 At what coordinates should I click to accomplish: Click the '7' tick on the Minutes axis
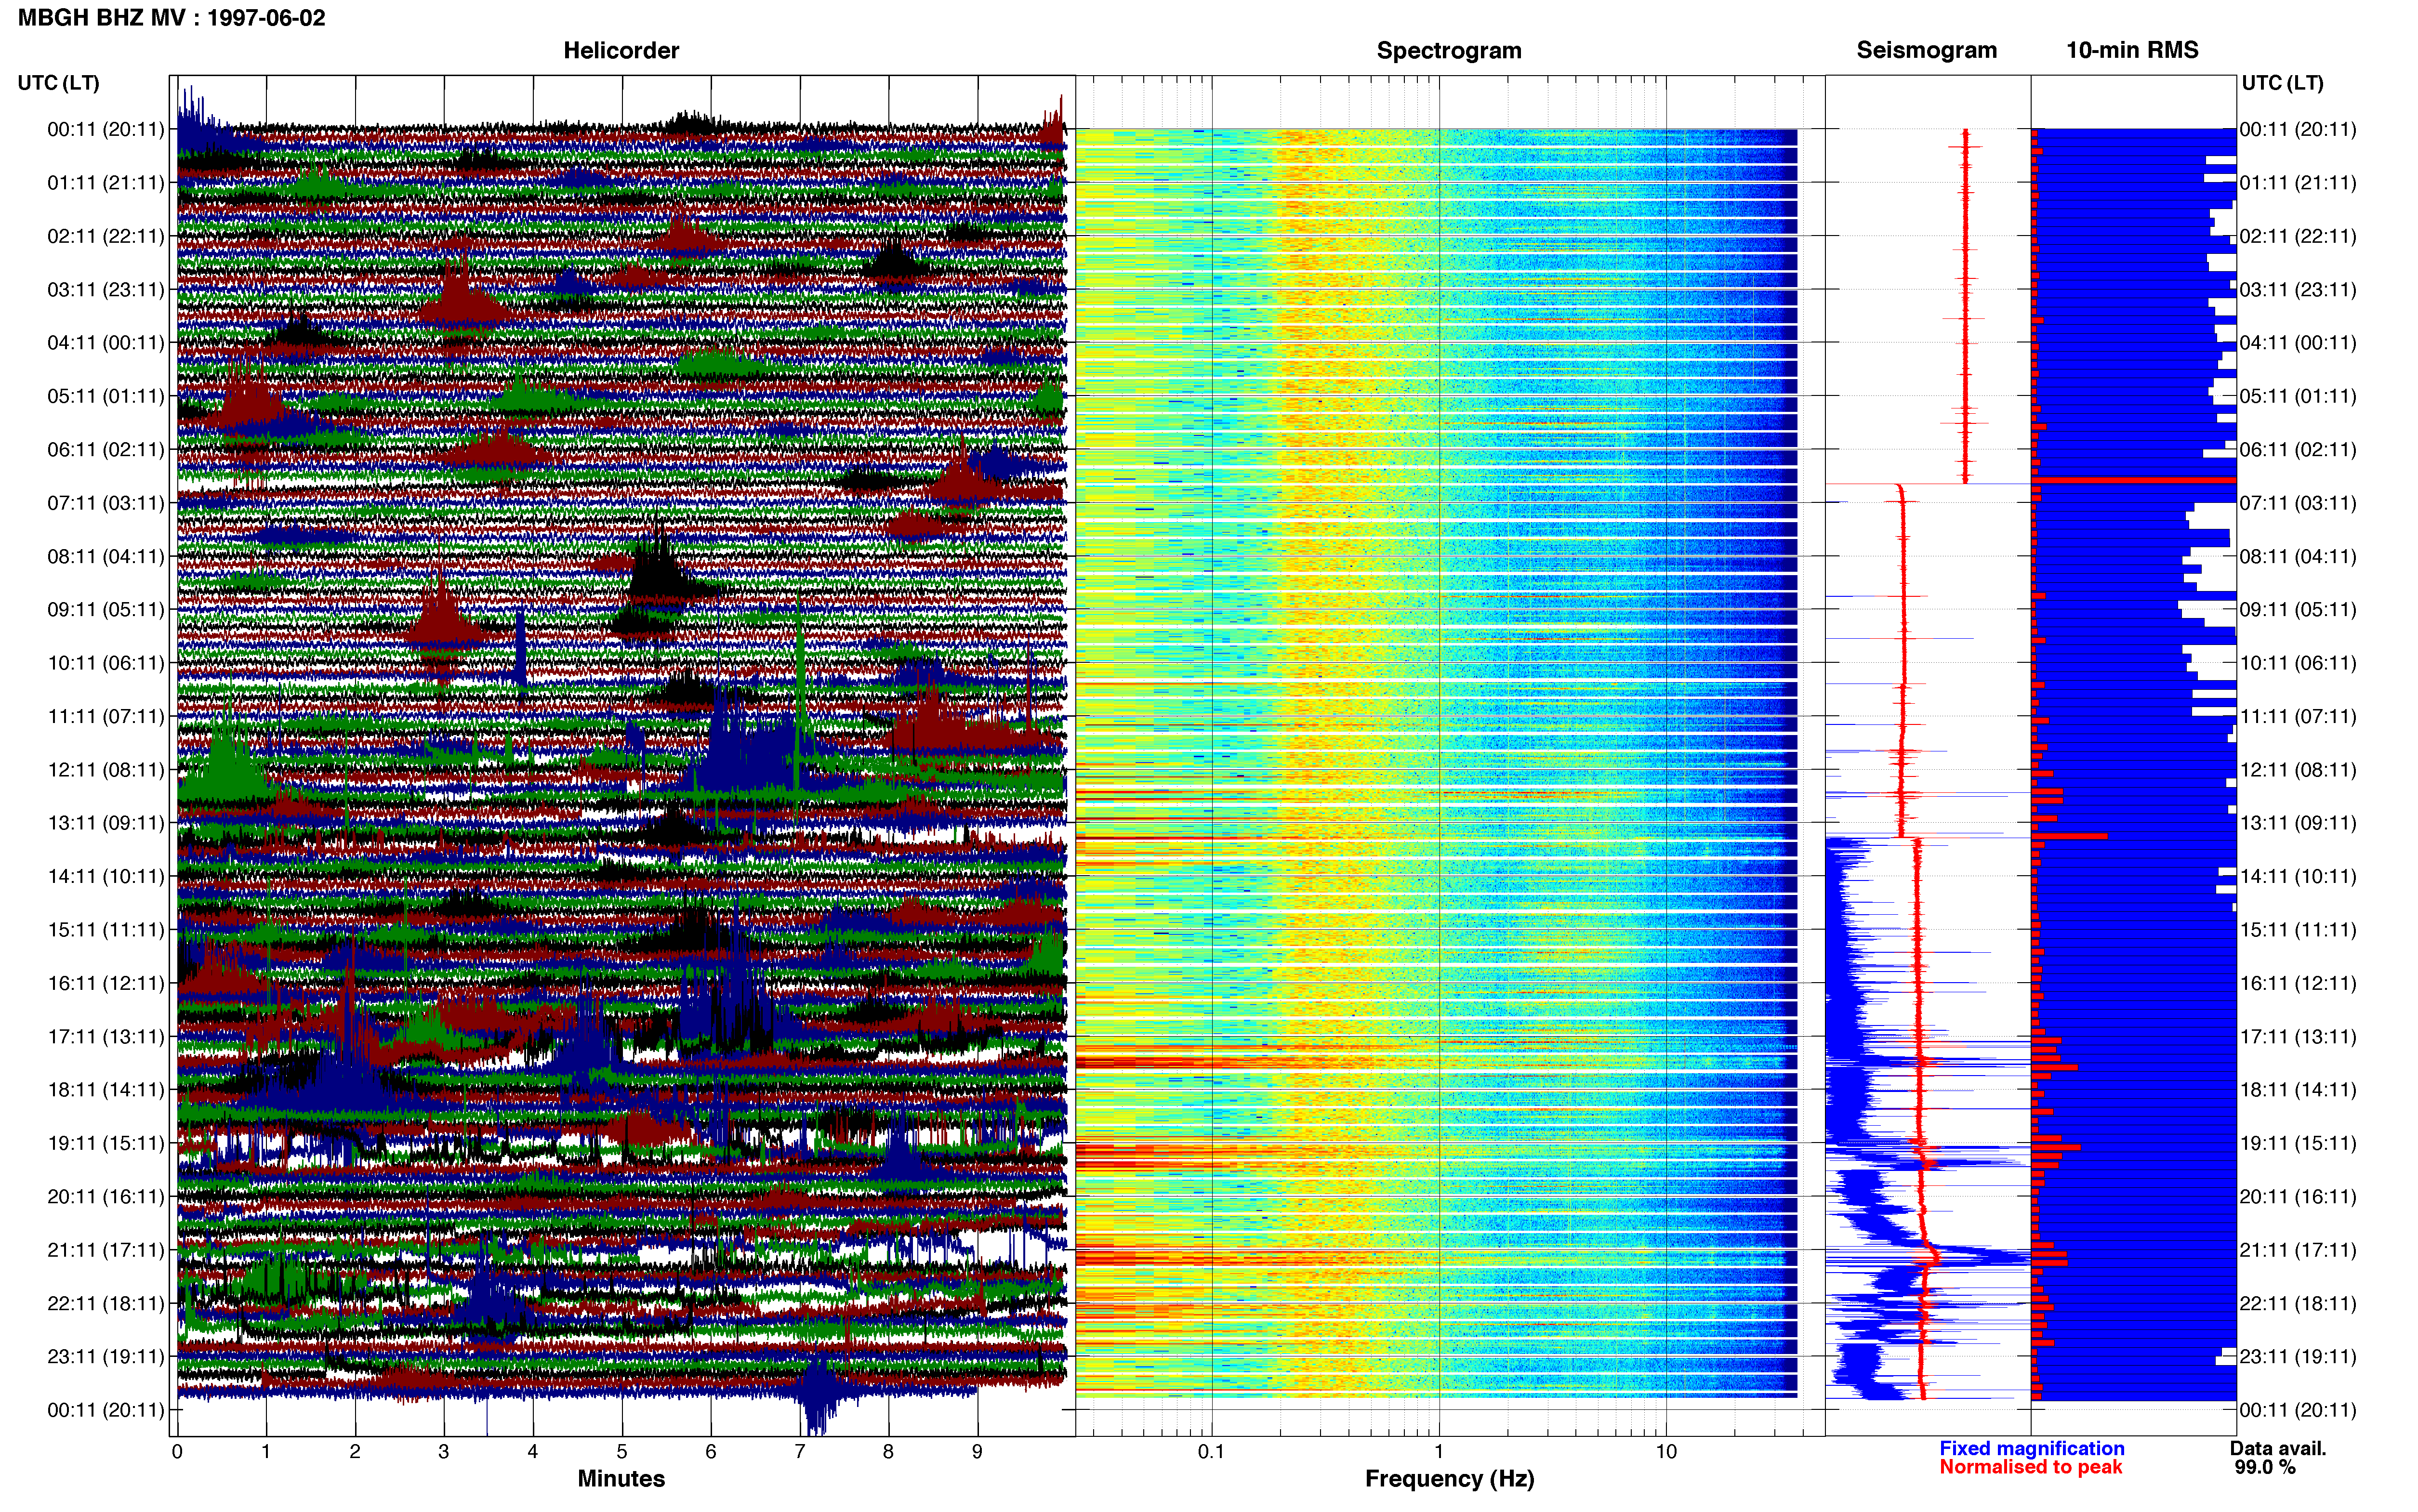click(800, 1451)
